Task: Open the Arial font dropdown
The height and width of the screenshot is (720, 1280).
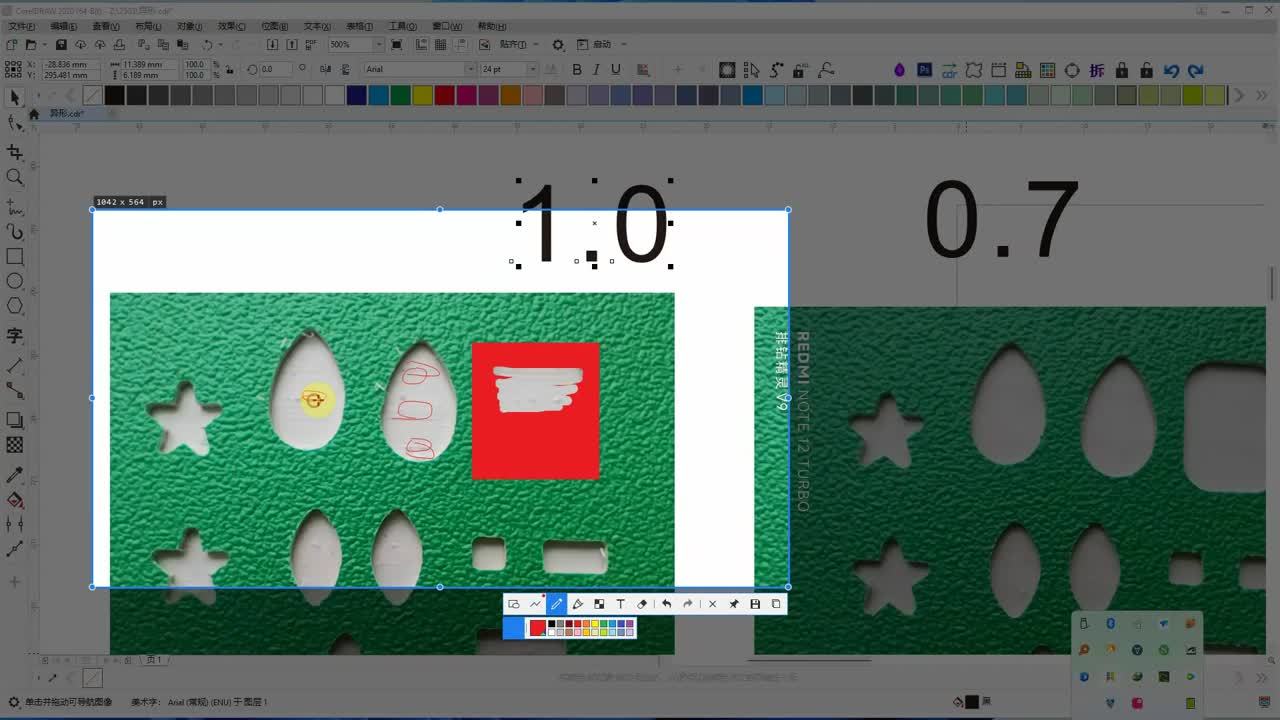Action: 470,69
